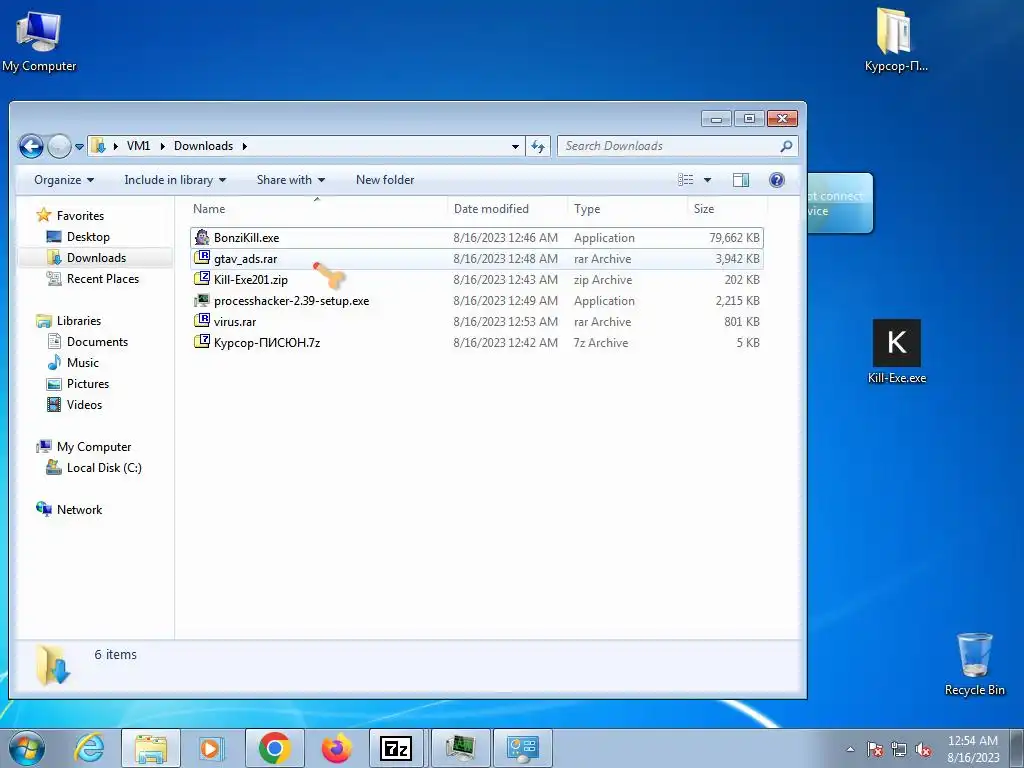1024x768 pixels.
Task: Open the address bar history dropdown
Action: (x=515, y=146)
